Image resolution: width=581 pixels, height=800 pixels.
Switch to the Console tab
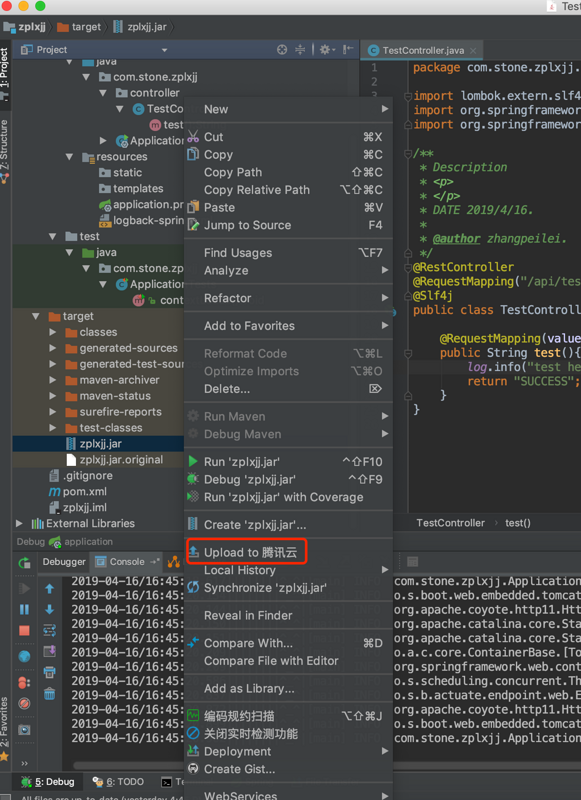pos(128,562)
